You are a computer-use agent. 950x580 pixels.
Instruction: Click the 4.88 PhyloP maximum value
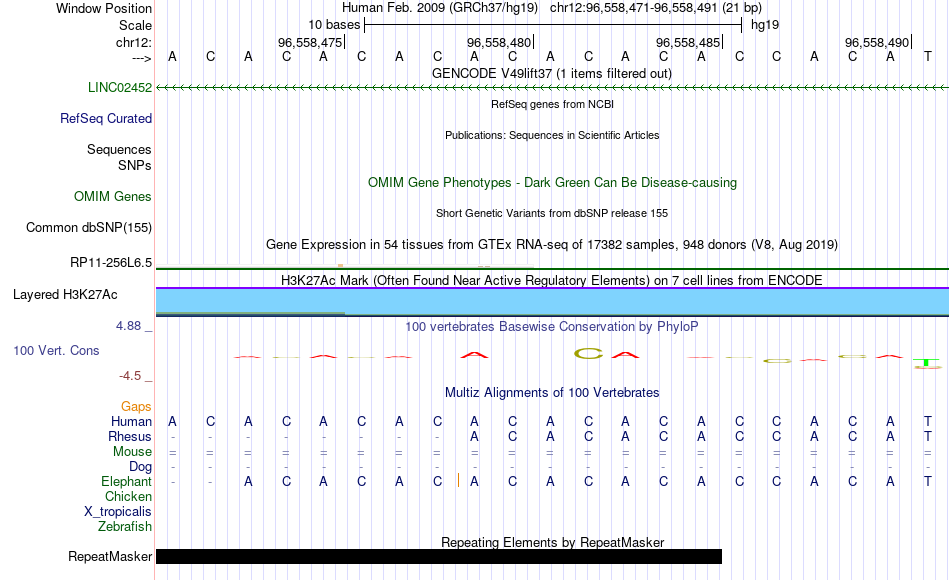128,325
